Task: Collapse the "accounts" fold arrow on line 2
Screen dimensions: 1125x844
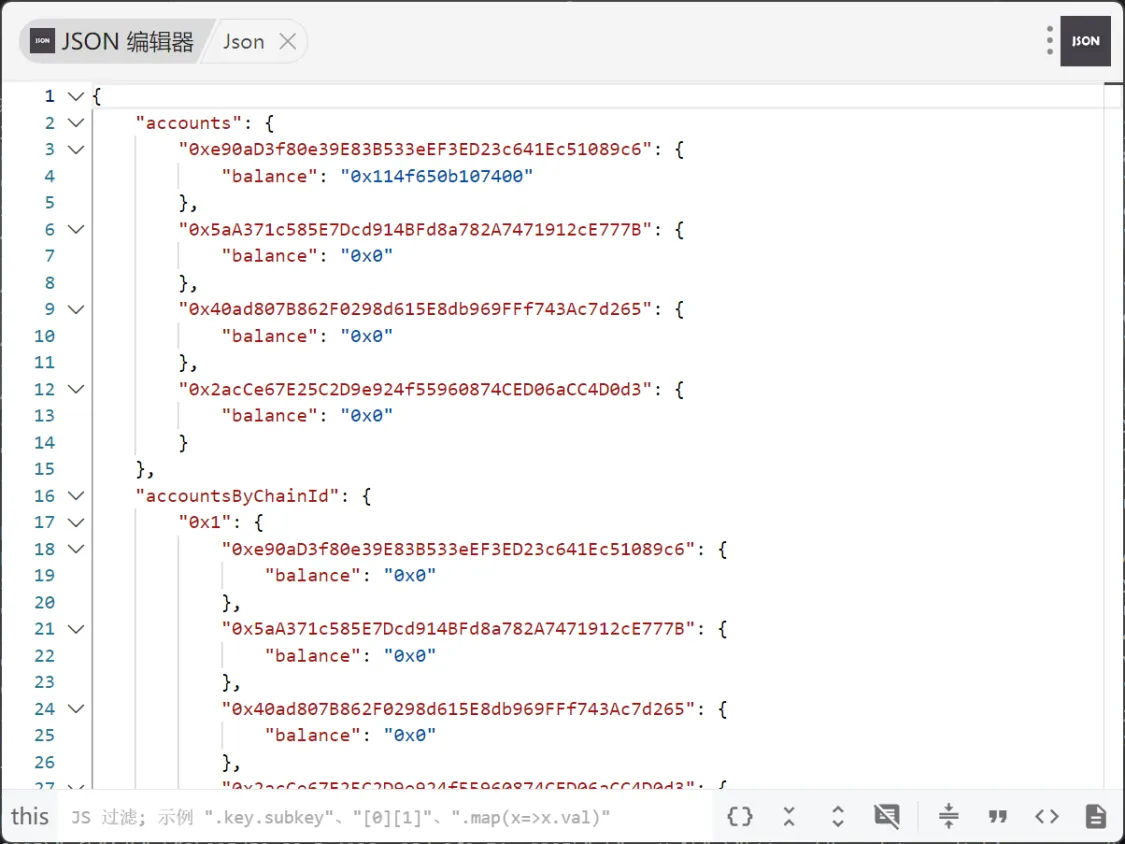Action: pyautogui.click(x=75, y=123)
